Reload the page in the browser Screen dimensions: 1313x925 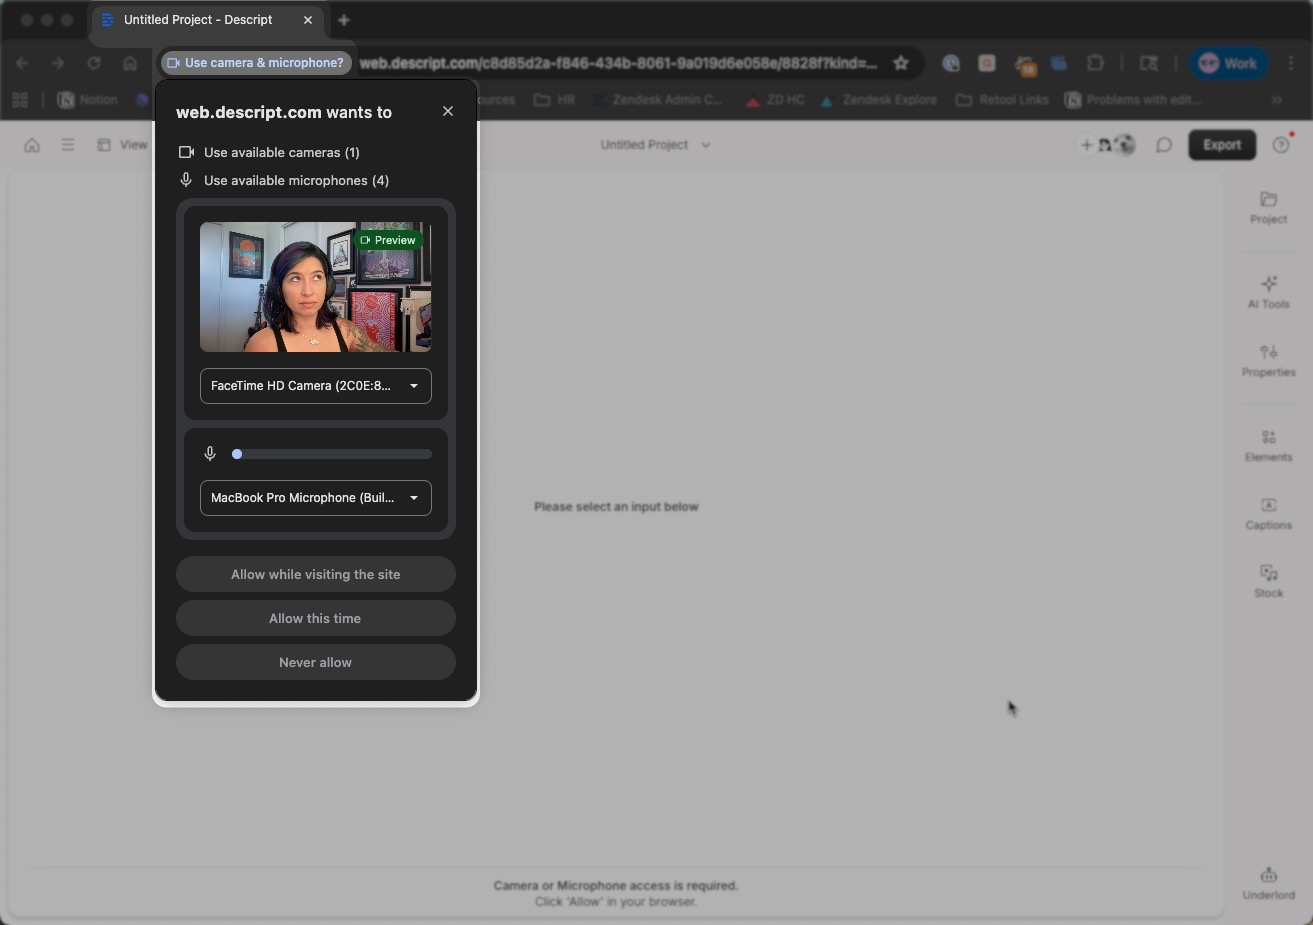coord(94,62)
